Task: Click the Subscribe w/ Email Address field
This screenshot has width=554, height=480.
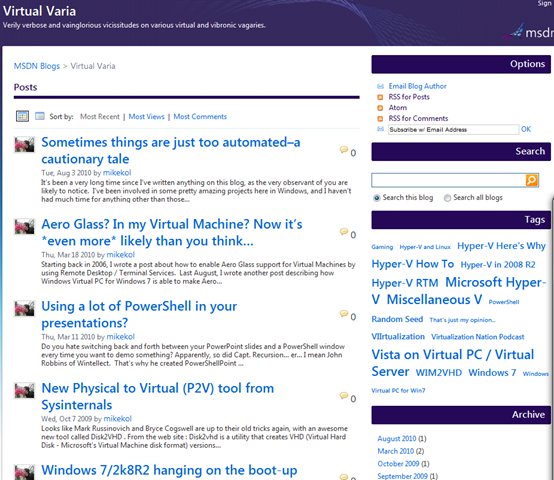Action: pyautogui.click(x=453, y=130)
